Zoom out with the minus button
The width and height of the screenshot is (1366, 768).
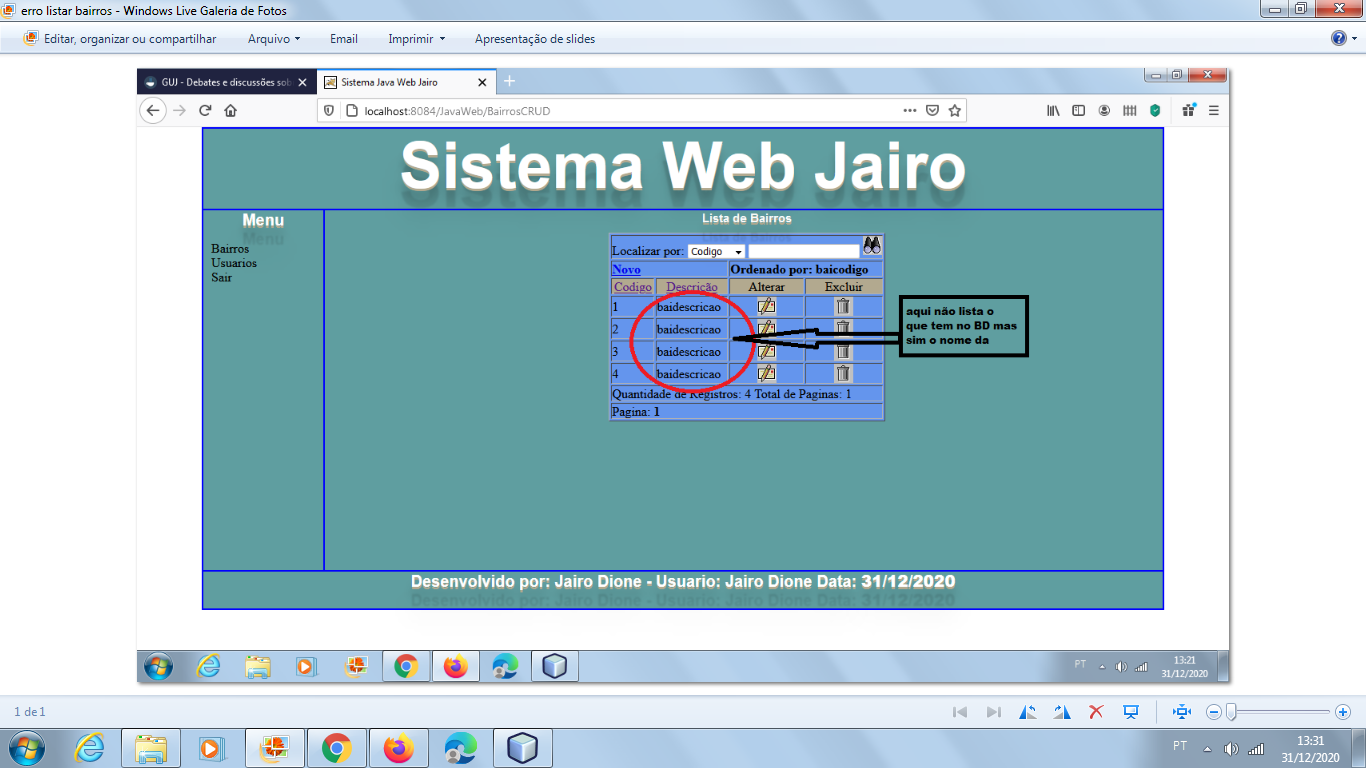(1214, 712)
